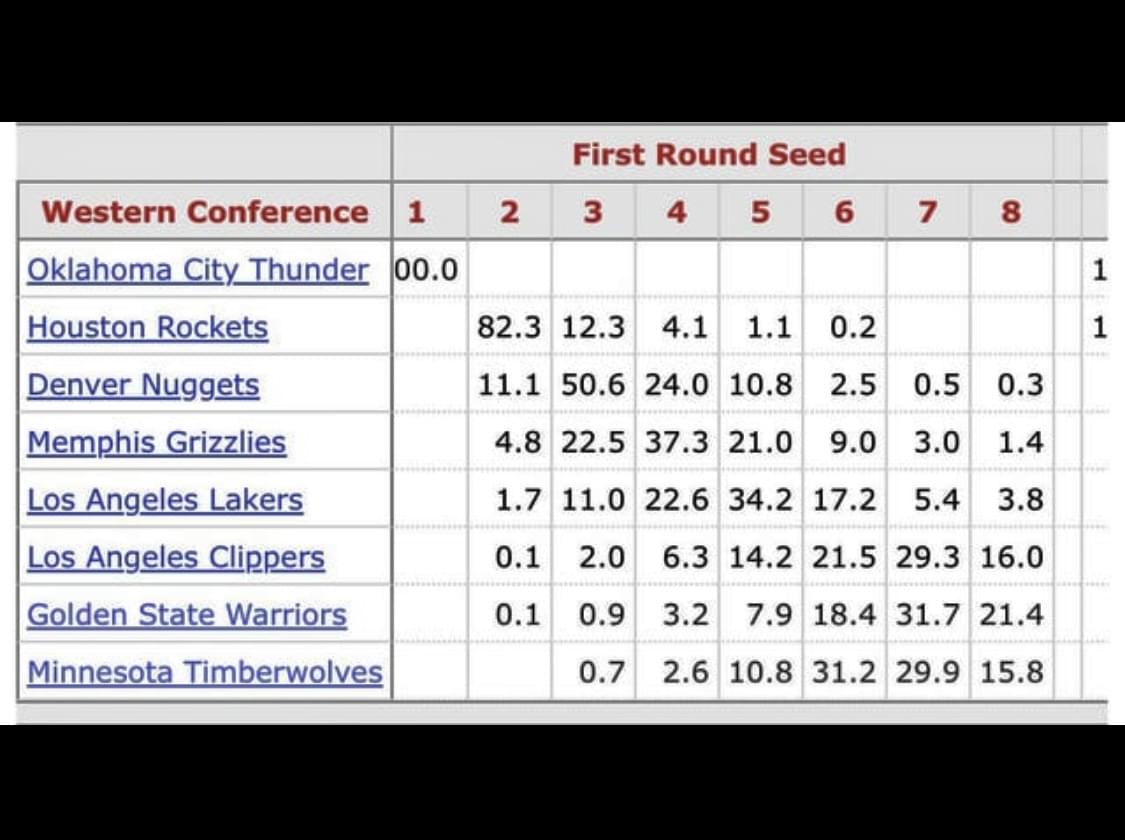Select the seed 8 column header
This screenshot has width=1125, height=840.
pos(1011,212)
